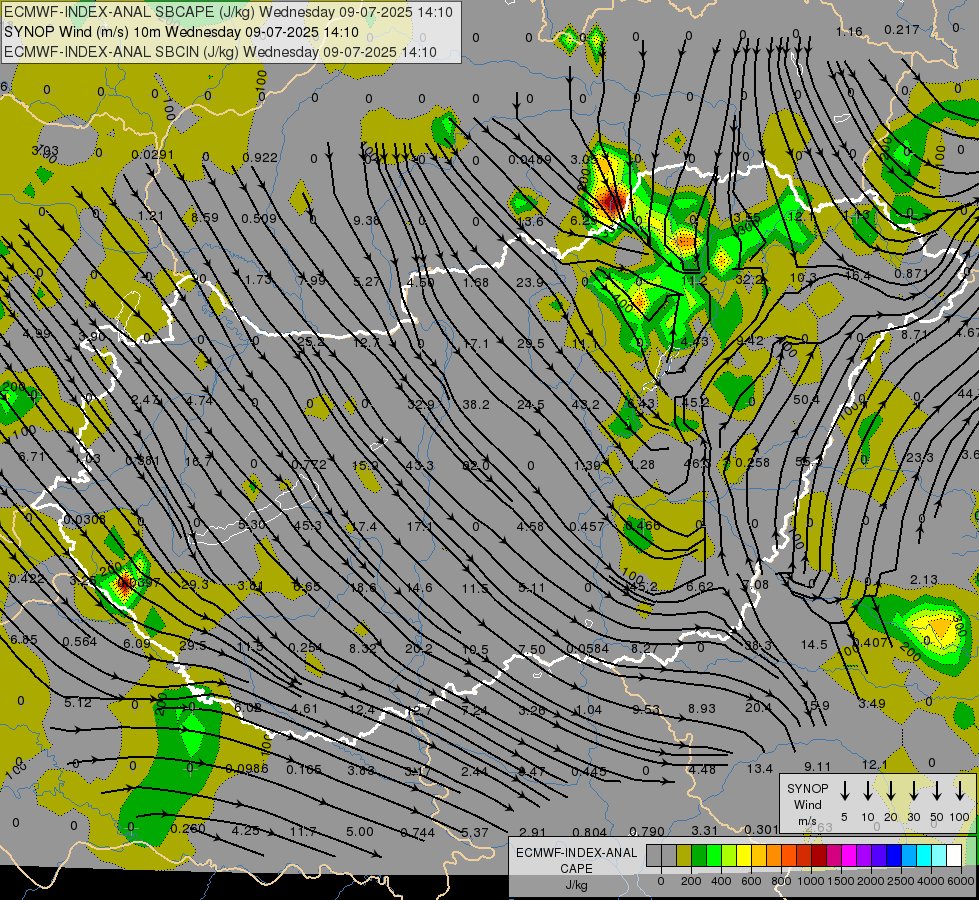This screenshot has height=900, width=979.
Task: Click the 4.25 value on the map
Action: click(x=245, y=831)
